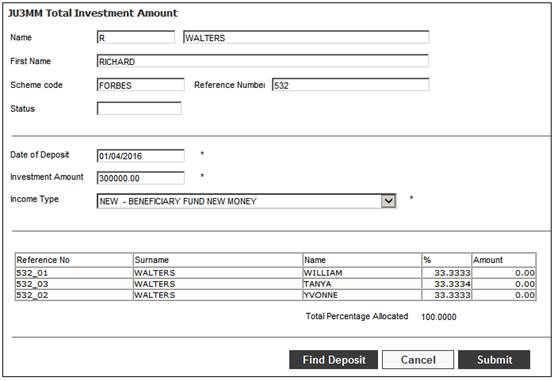Cancel the investment amount form

418,360
